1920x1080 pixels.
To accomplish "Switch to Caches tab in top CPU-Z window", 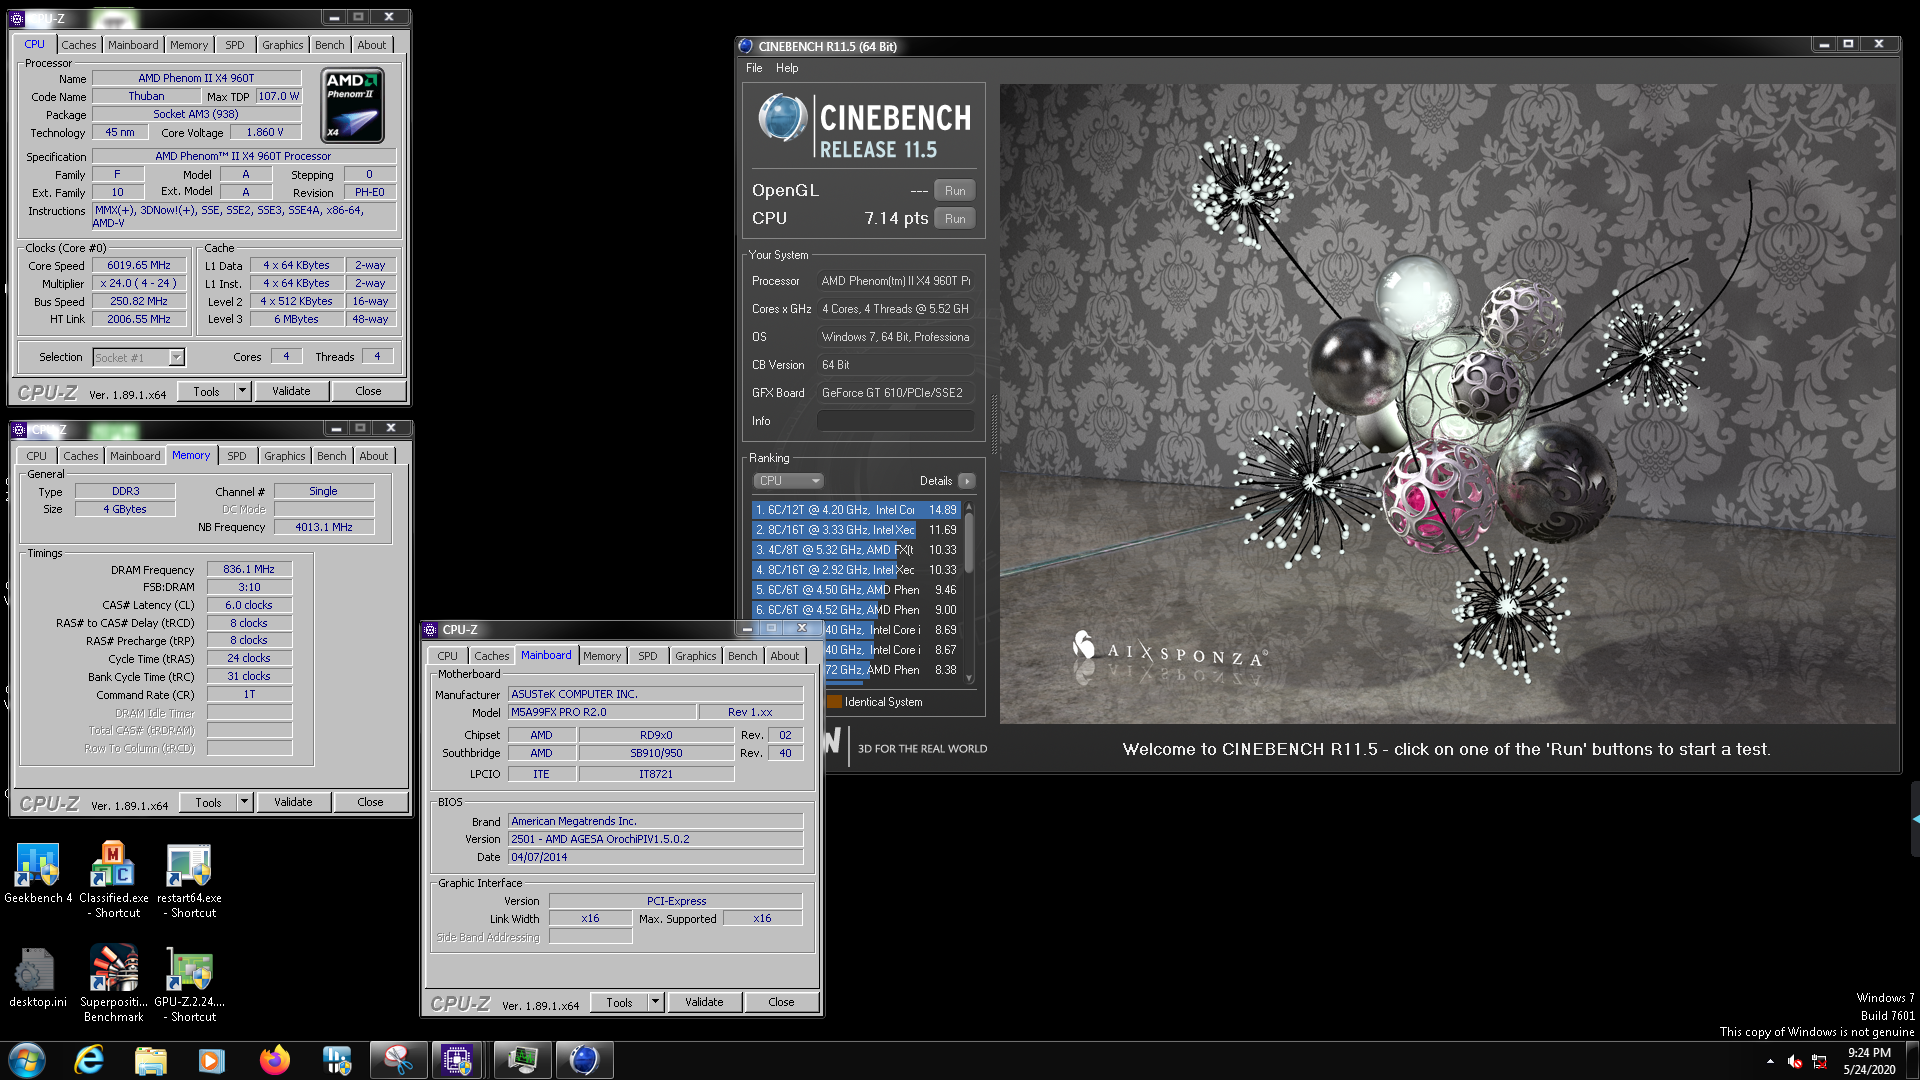I will [x=79, y=45].
